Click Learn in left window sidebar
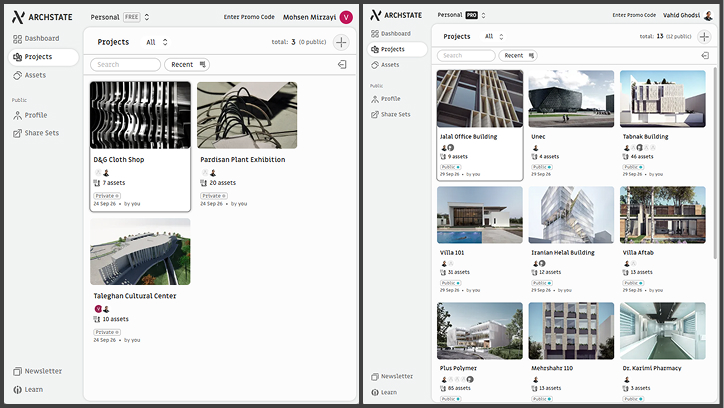 (28, 390)
